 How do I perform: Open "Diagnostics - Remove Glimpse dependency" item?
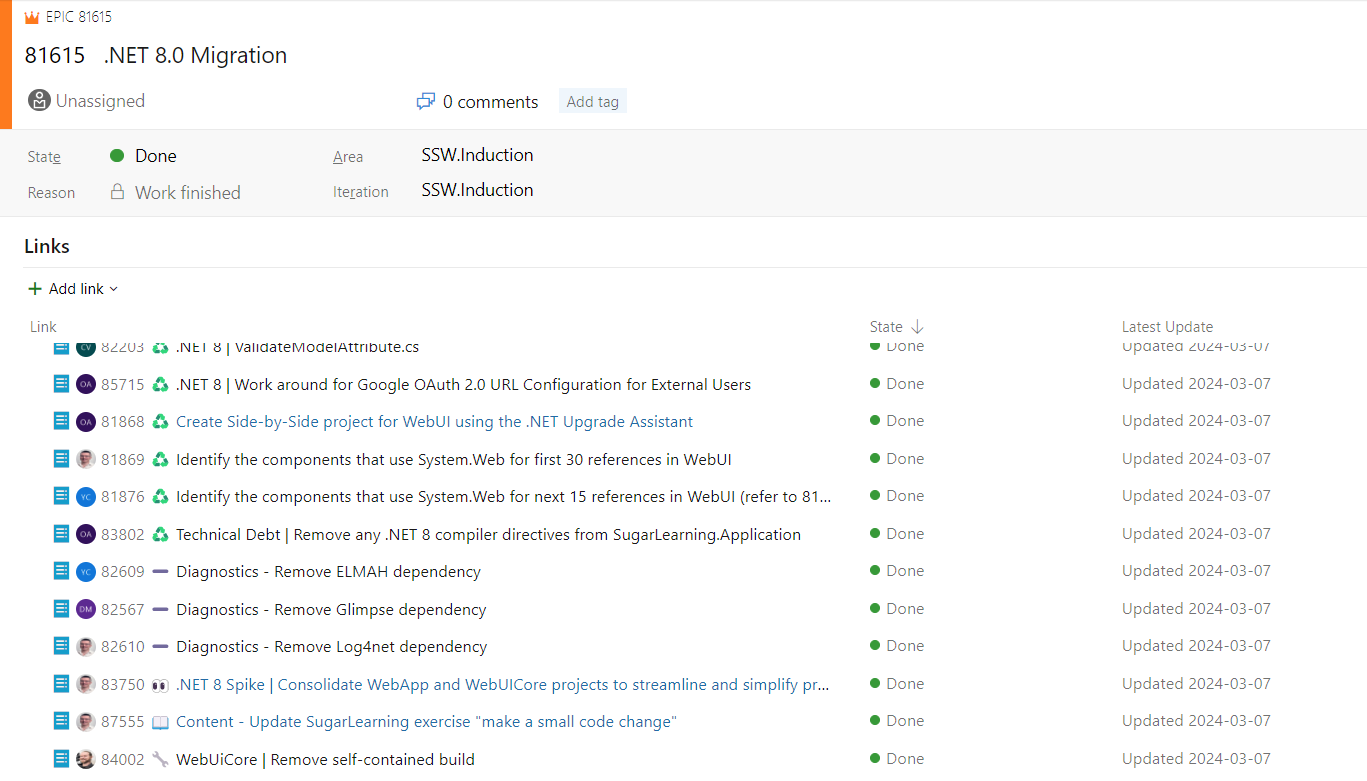pos(331,609)
